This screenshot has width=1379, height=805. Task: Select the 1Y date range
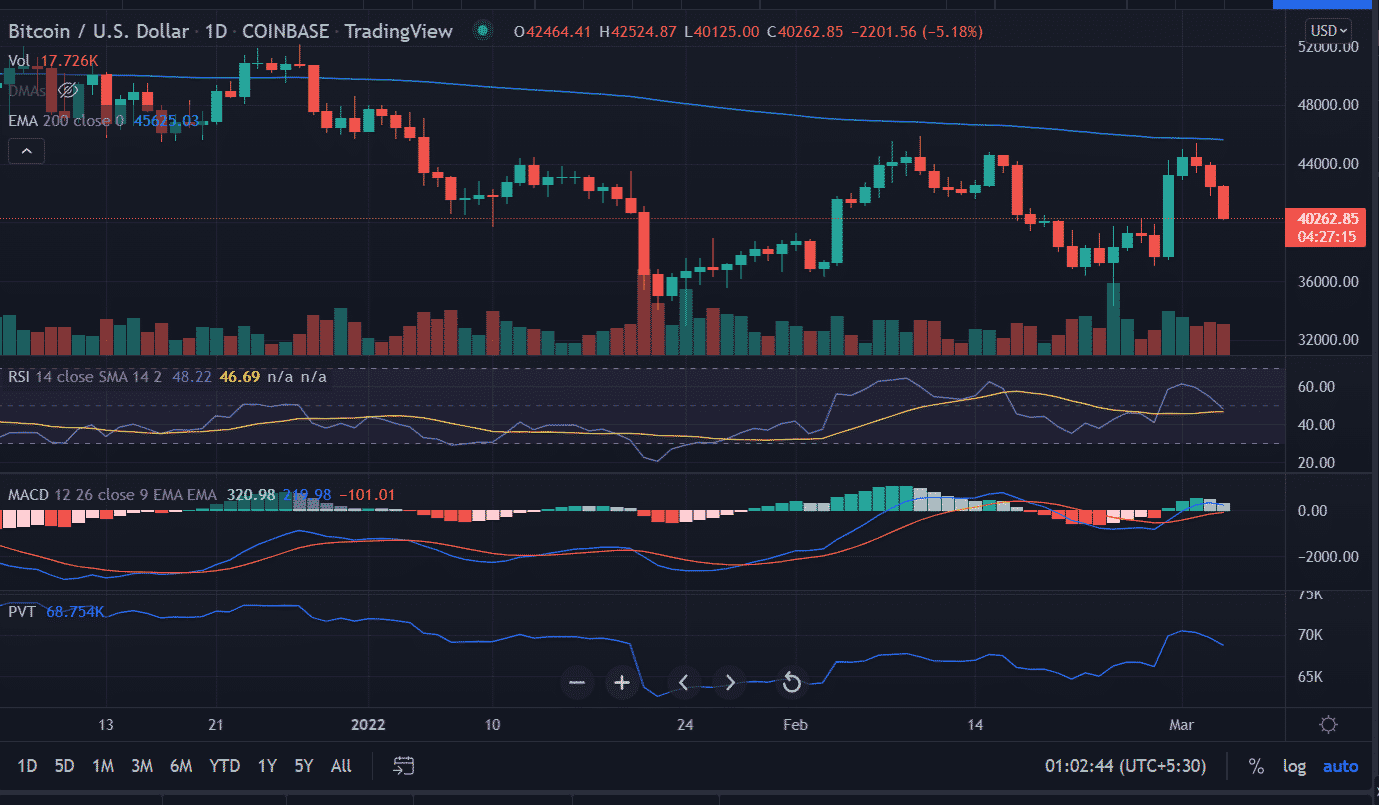[267, 766]
